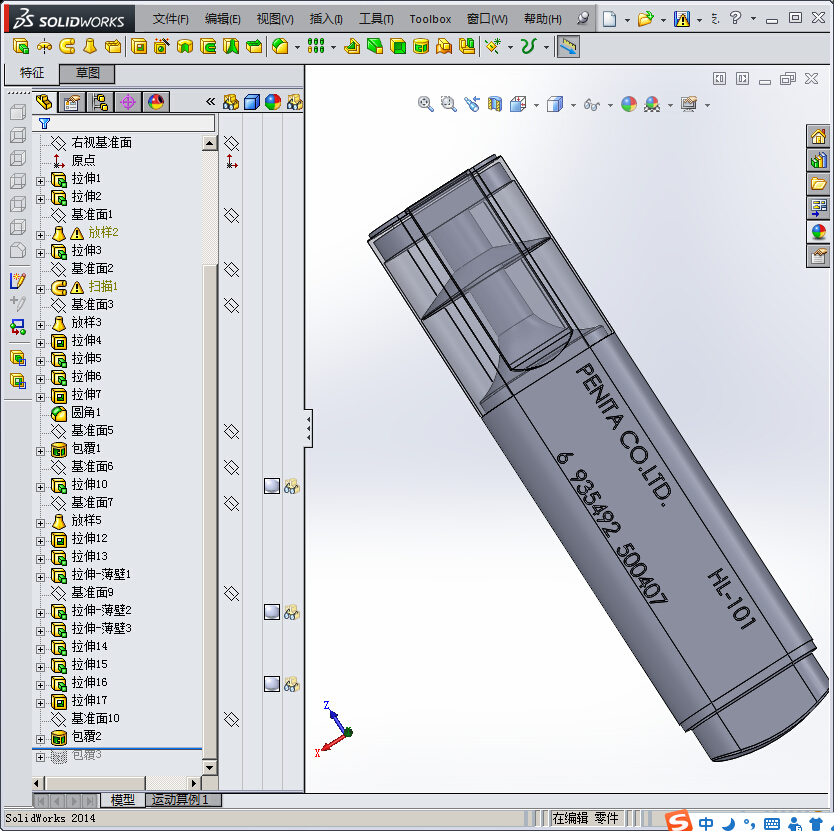This screenshot has height=831, width=834.
Task: Activate the Instant3D tool
Action: coord(568,47)
